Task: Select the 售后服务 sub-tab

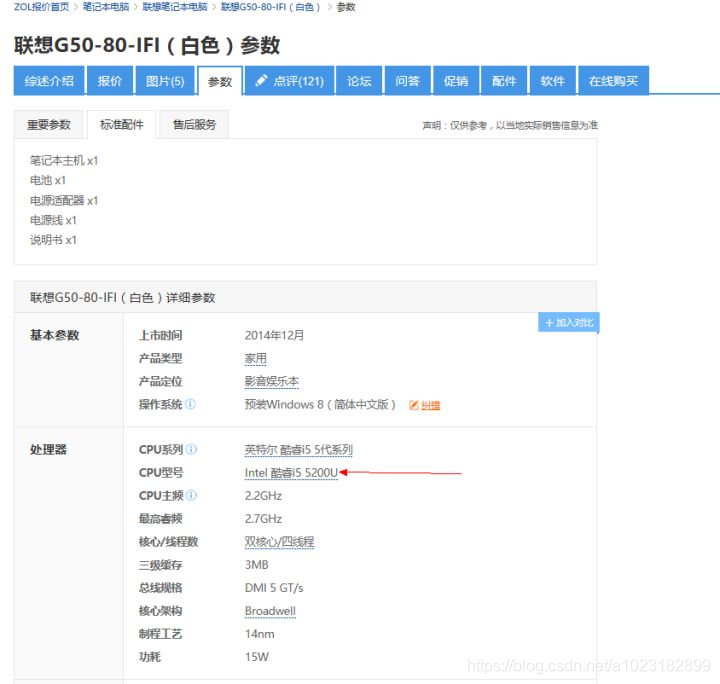Action: click(x=194, y=124)
